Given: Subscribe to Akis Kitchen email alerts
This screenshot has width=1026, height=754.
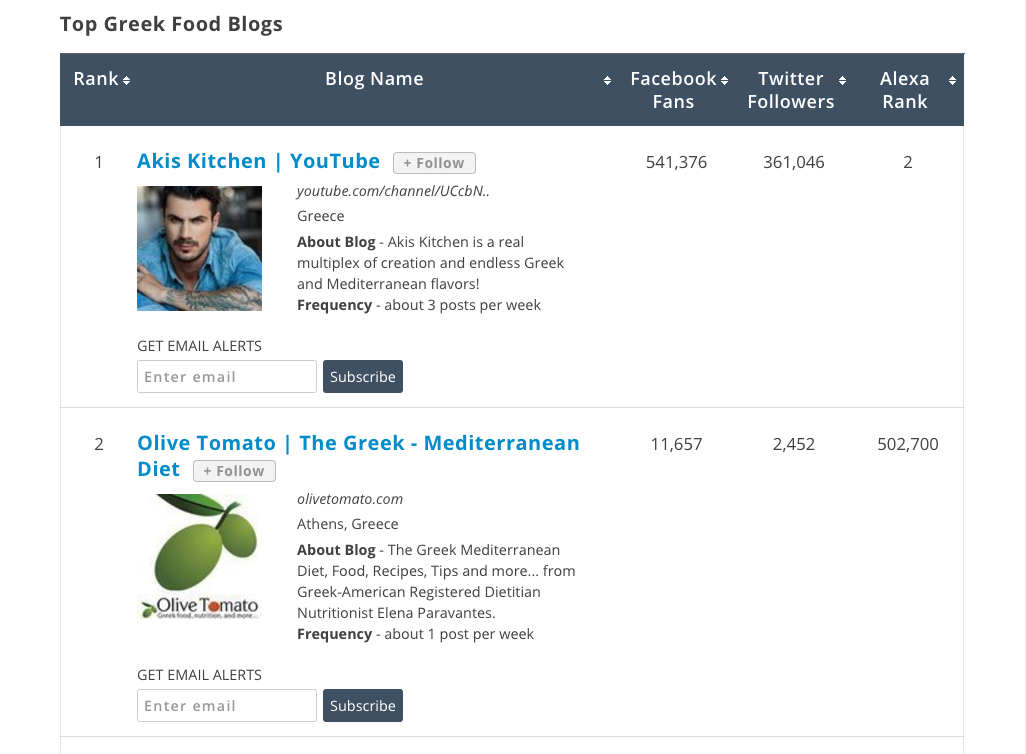Looking at the screenshot, I should point(363,377).
